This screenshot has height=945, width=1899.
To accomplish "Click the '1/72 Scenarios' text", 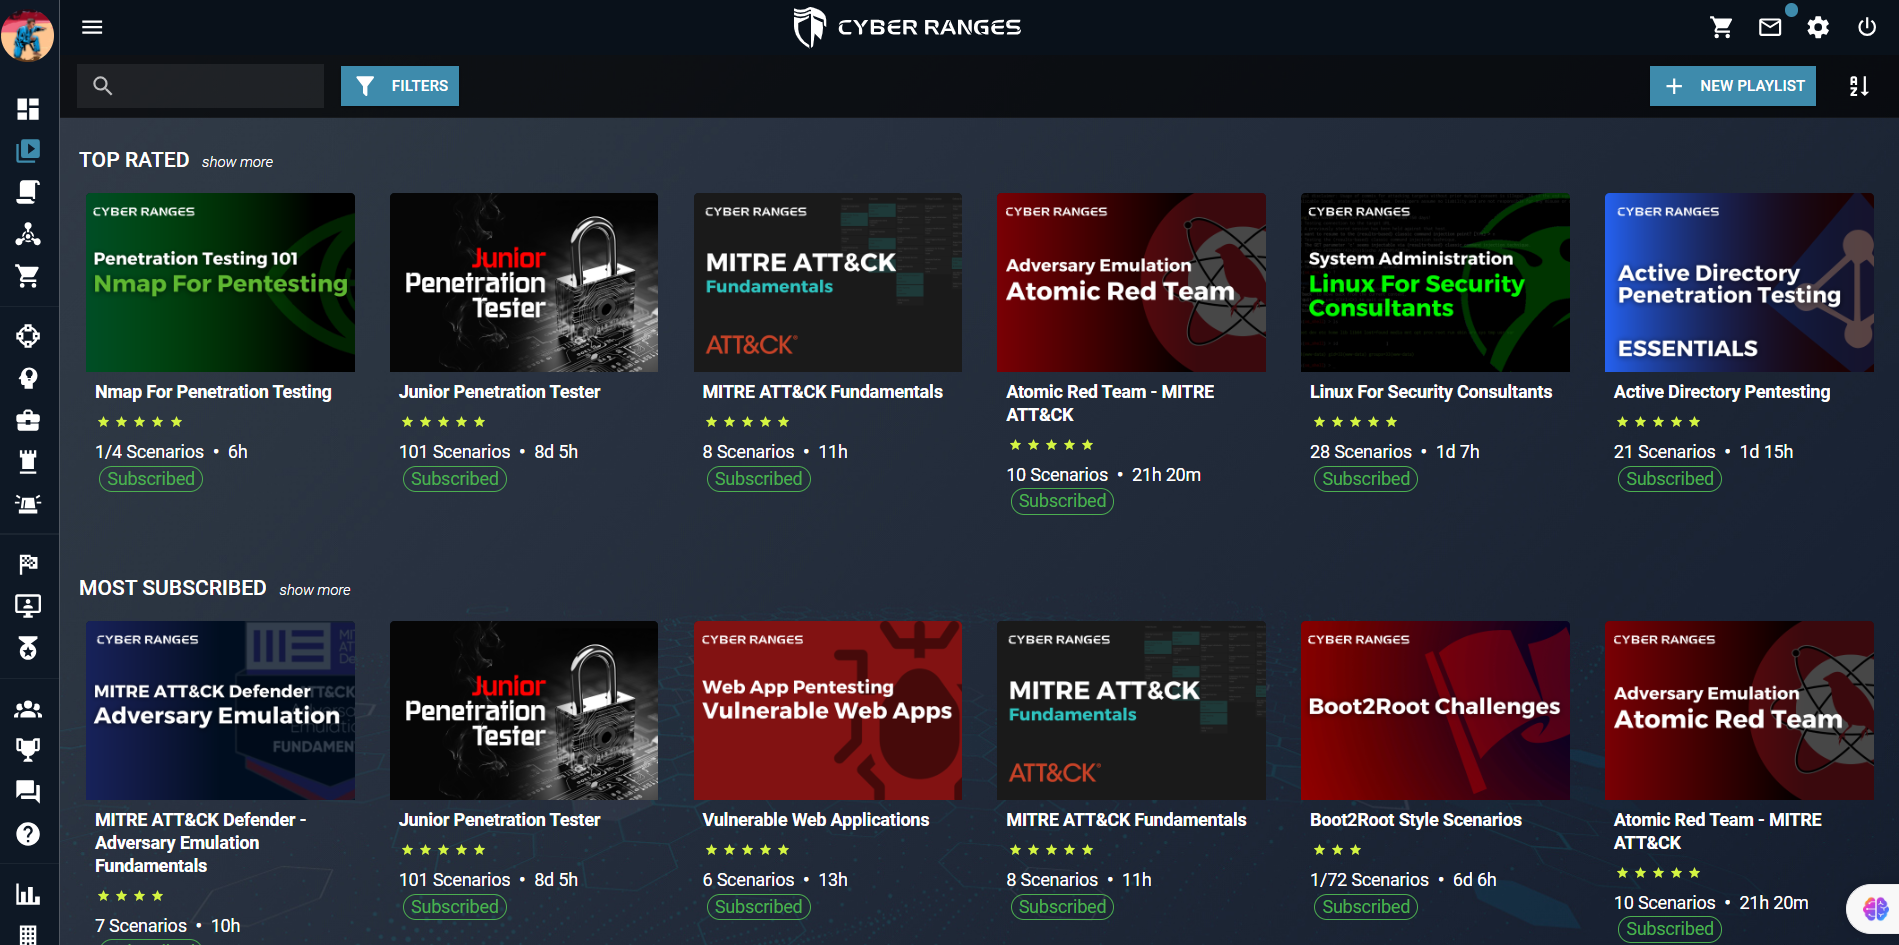I will tap(1370, 880).
